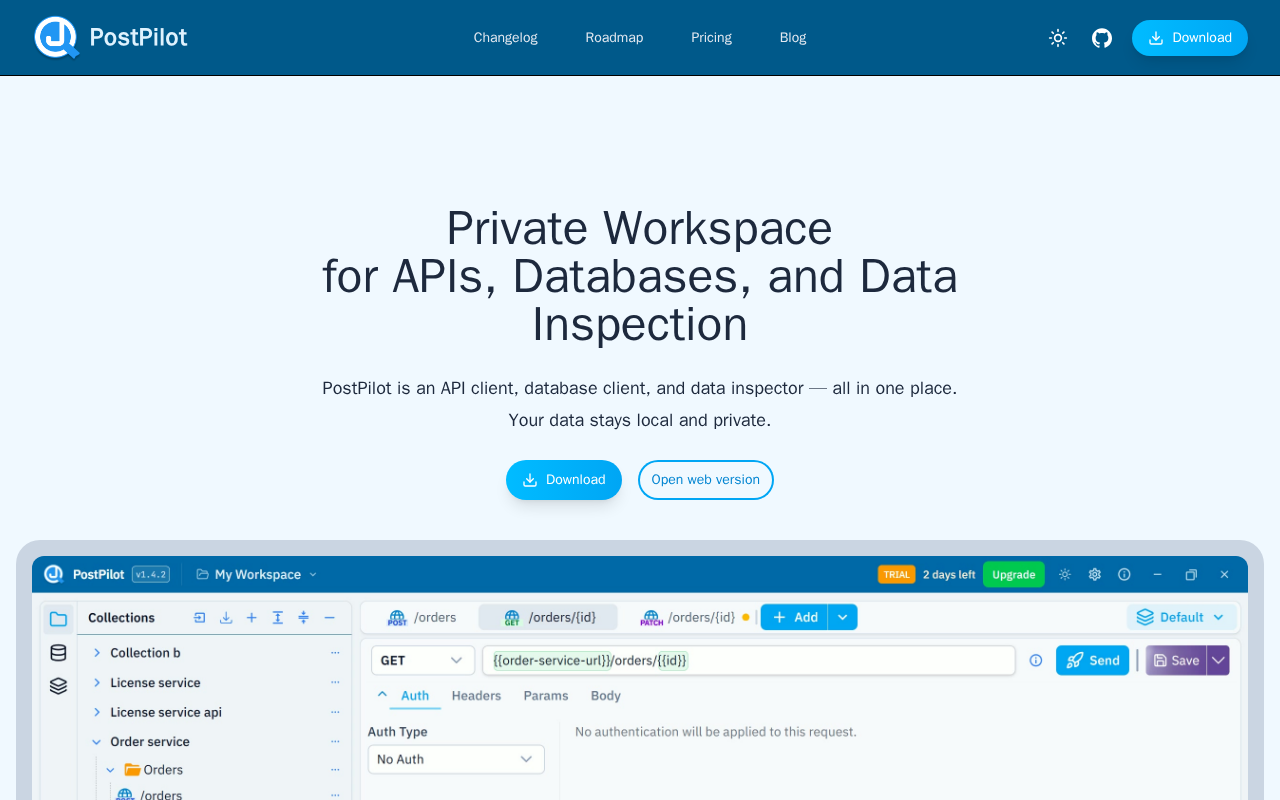
Task: Open the Roadmap nav item
Action: point(614,38)
